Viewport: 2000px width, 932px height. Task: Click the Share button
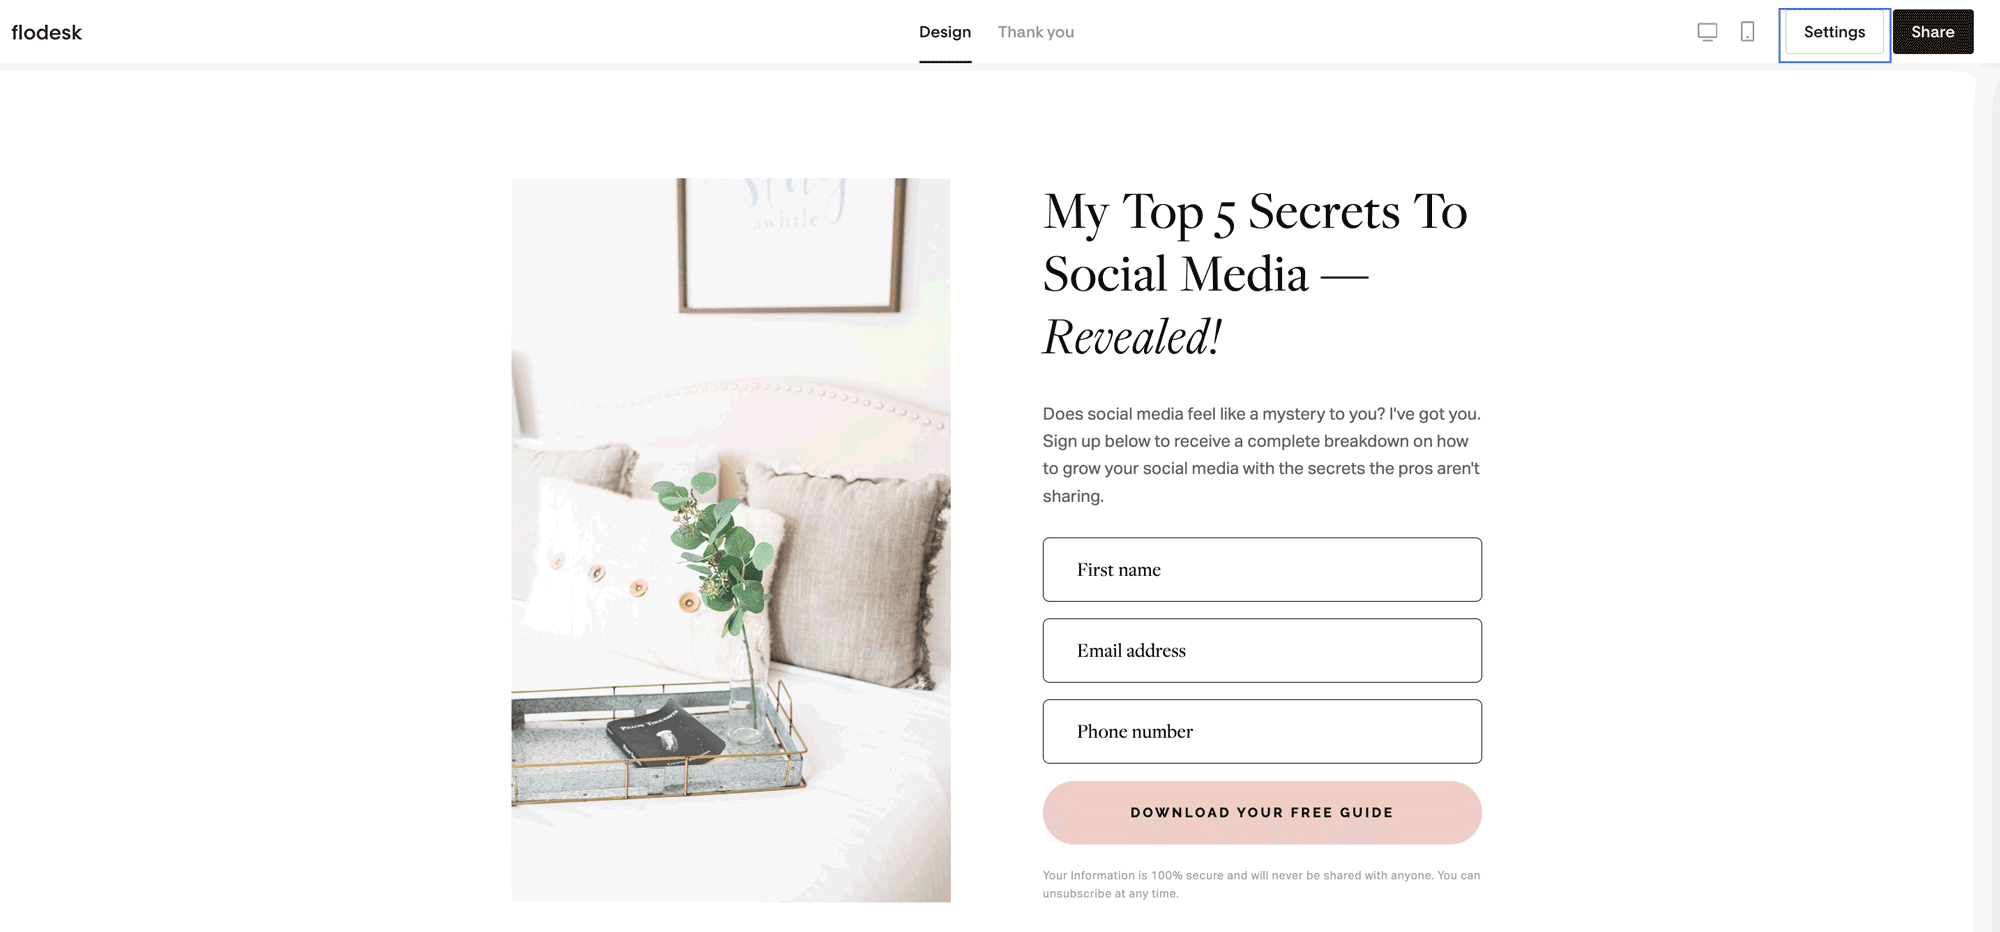(1933, 32)
